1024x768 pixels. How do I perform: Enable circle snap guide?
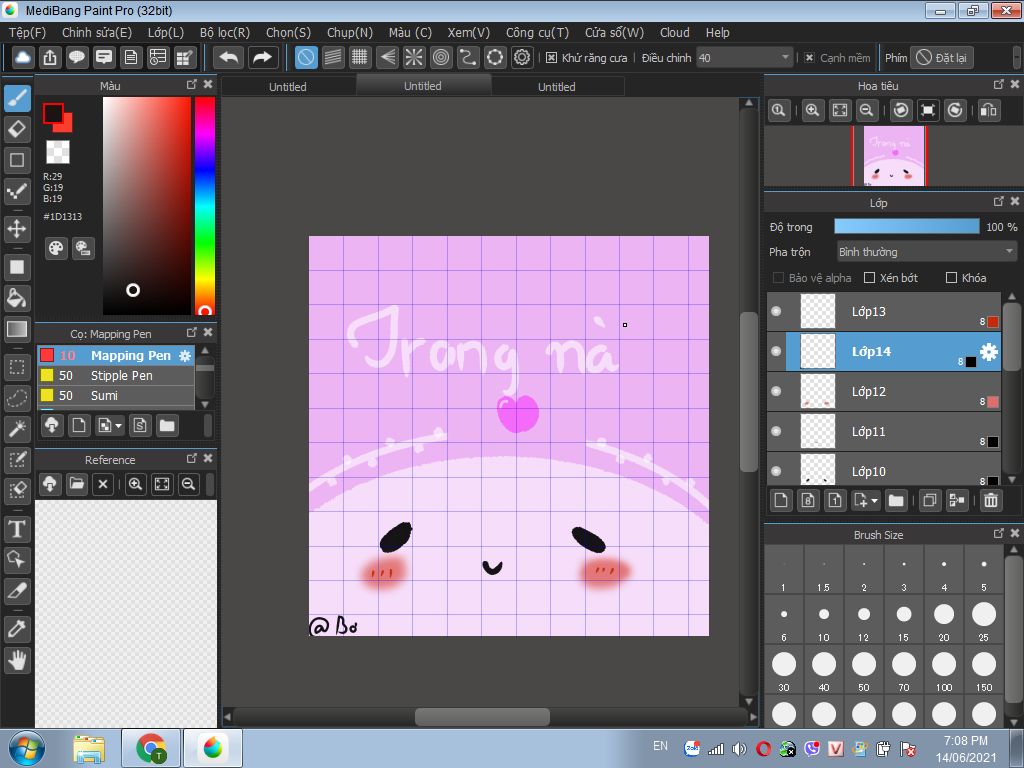pyautogui.click(x=441, y=57)
